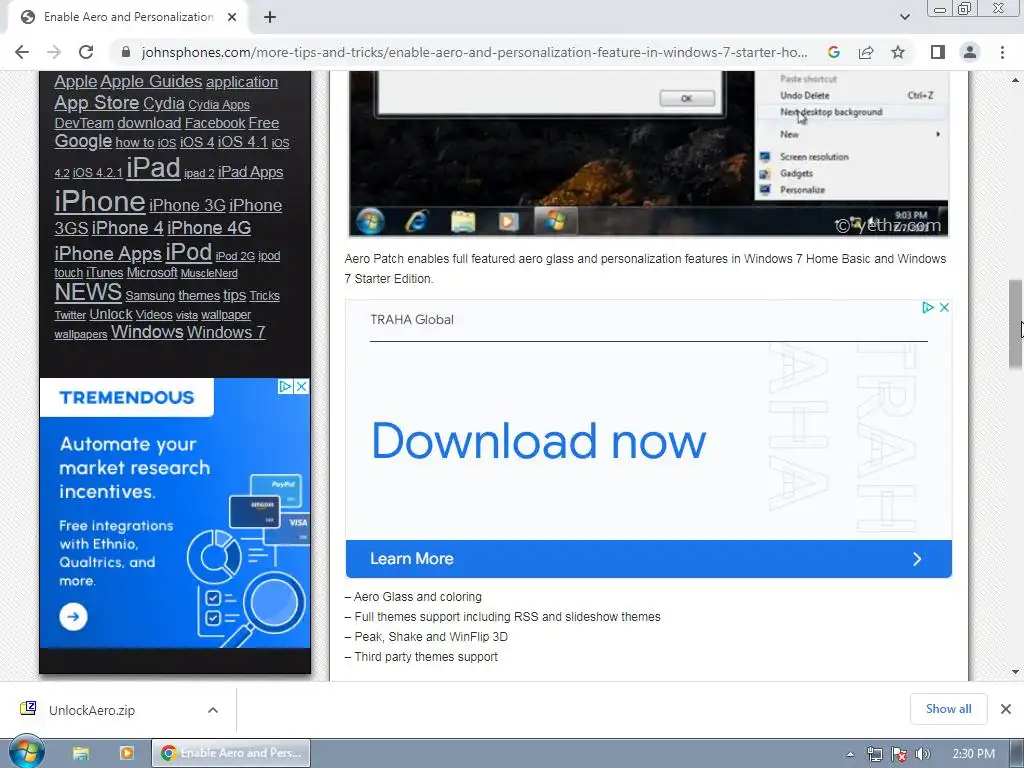
Task: Open the iPhone 4G tag link
Action: (x=208, y=228)
